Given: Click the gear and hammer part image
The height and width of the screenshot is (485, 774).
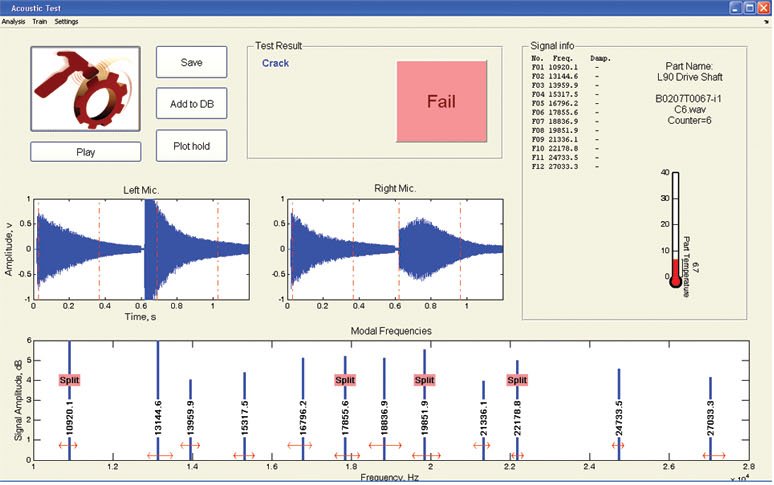Looking at the screenshot, I should tap(85, 88).
